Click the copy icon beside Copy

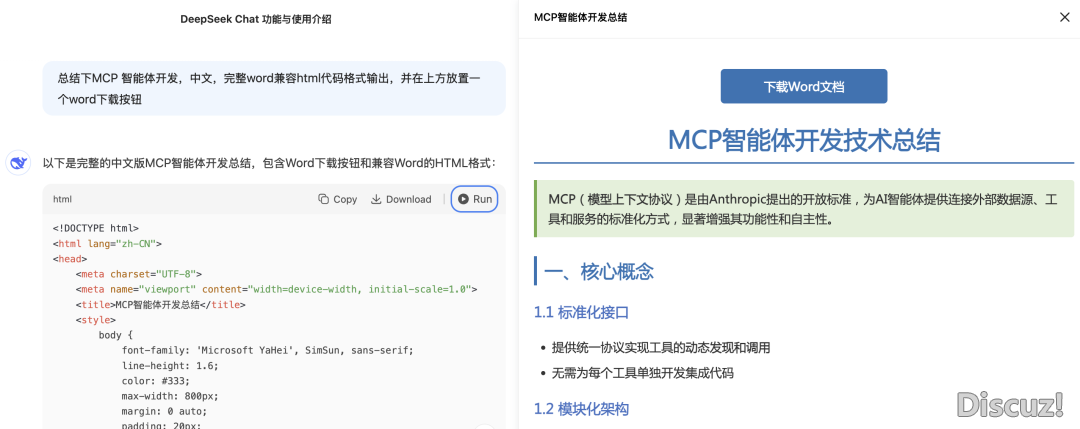[x=323, y=199]
